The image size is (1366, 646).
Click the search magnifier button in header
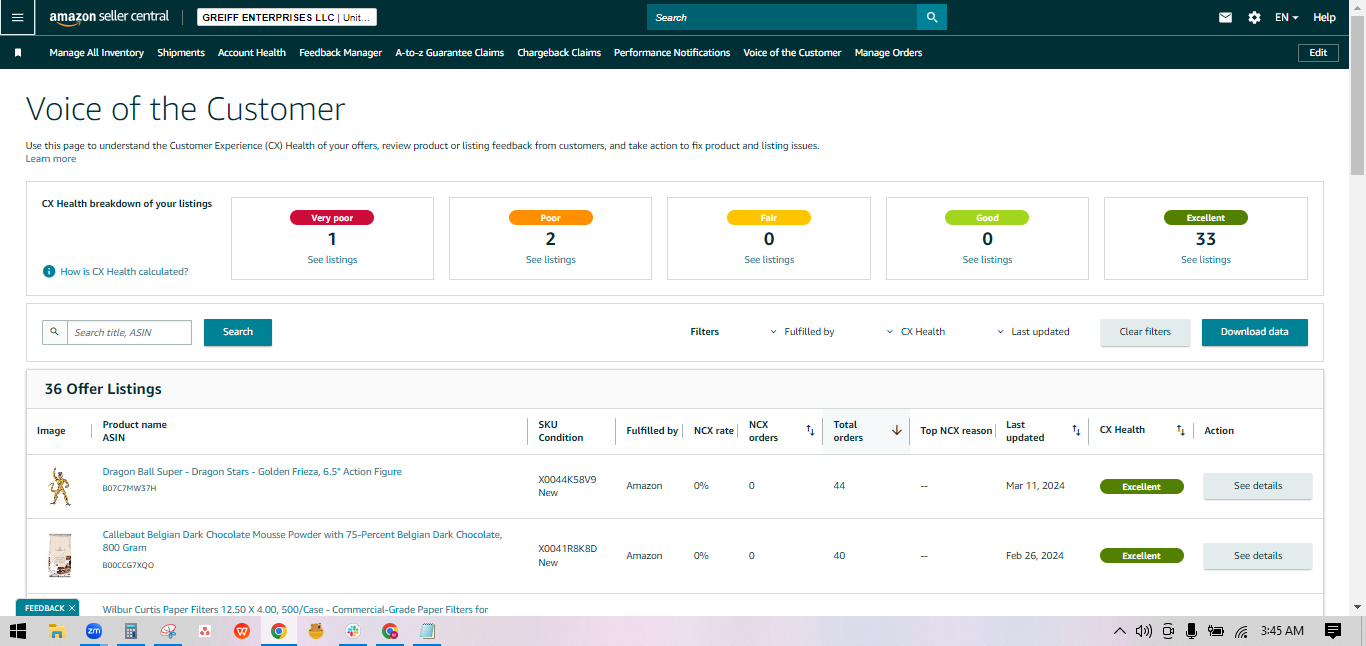pyautogui.click(x=932, y=17)
